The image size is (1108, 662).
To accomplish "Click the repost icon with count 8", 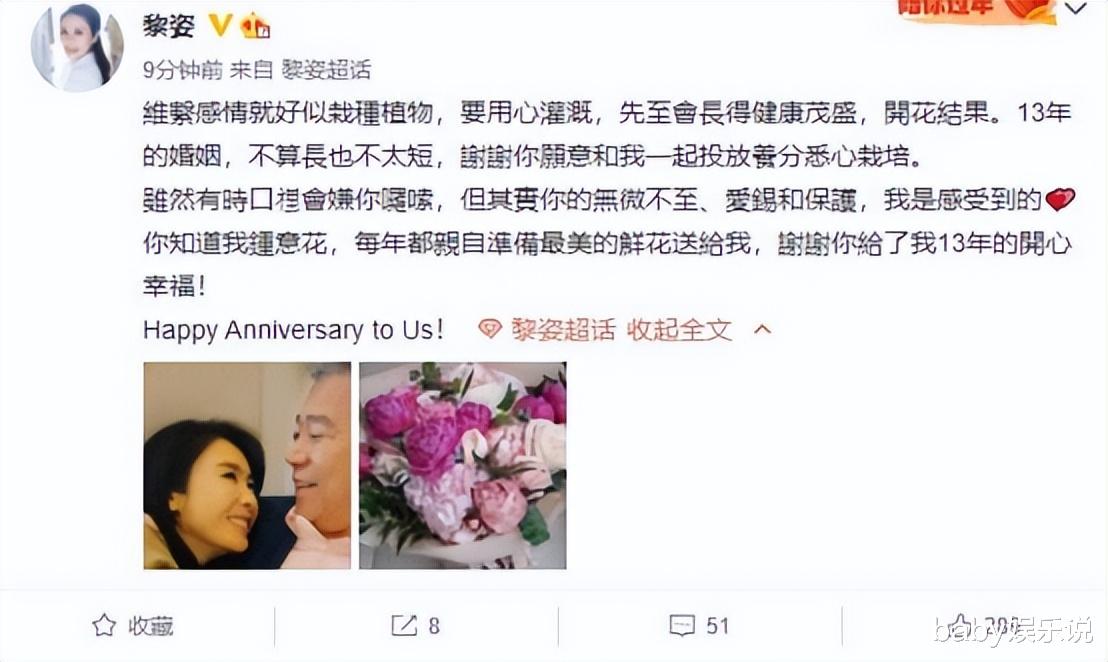I will 404,625.
